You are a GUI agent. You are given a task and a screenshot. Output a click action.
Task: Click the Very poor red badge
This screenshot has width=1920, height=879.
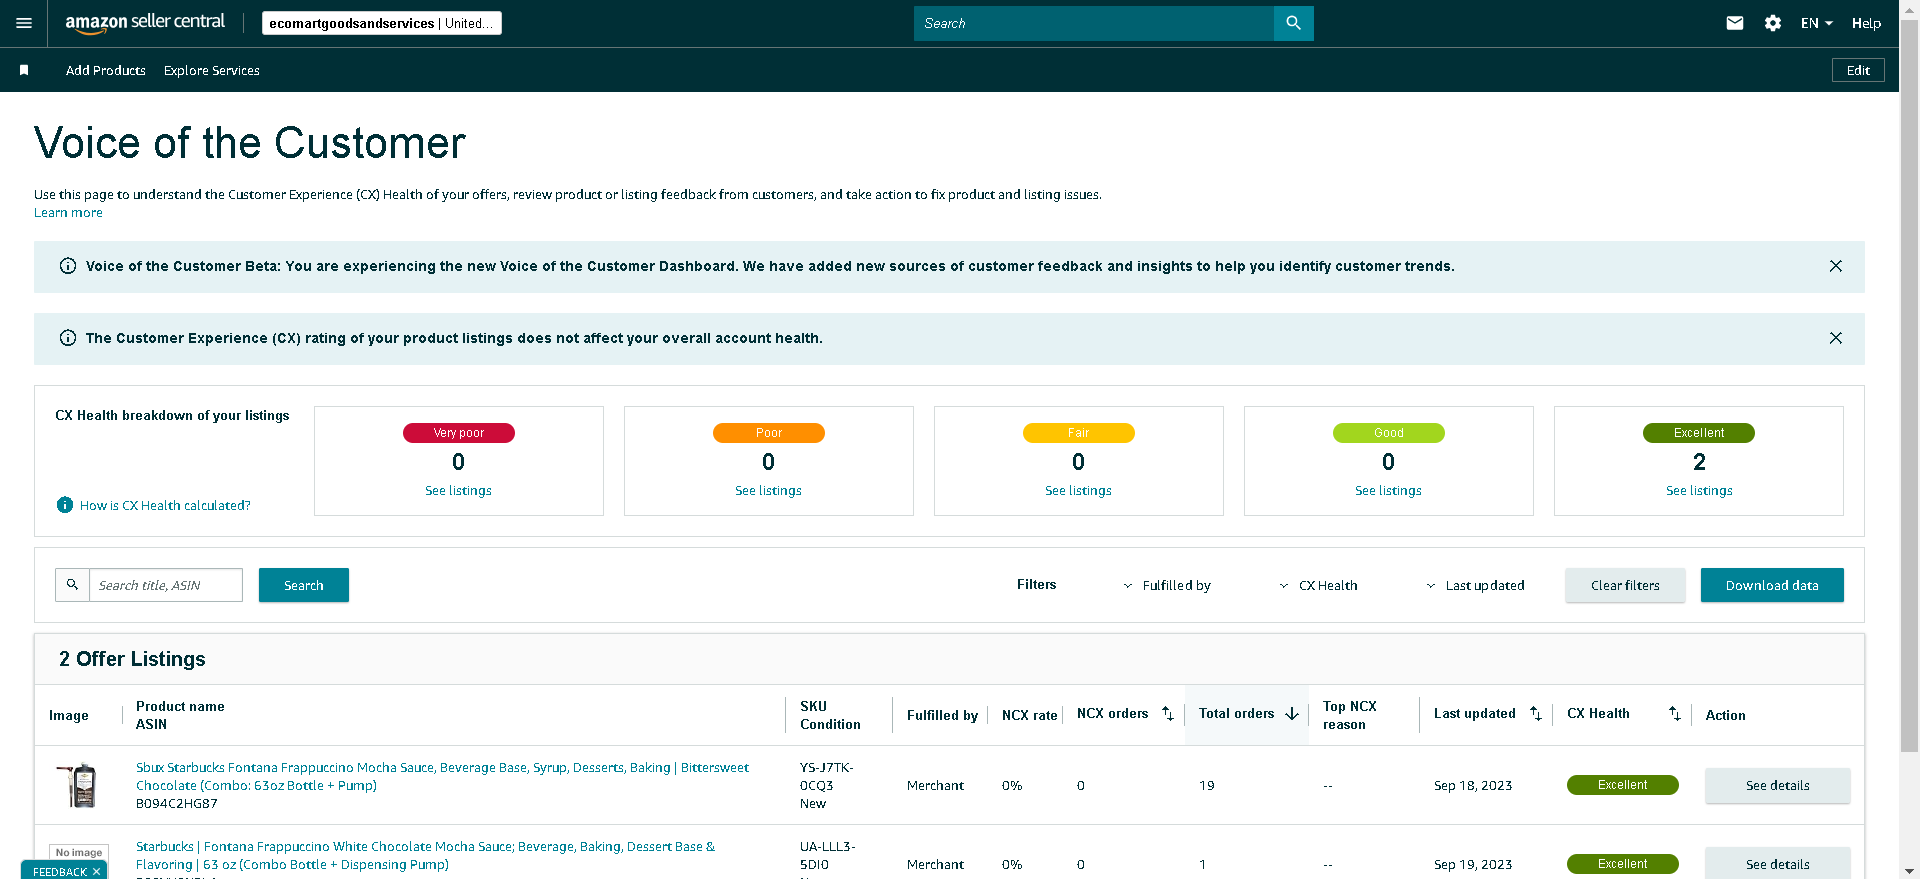click(459, 433)
